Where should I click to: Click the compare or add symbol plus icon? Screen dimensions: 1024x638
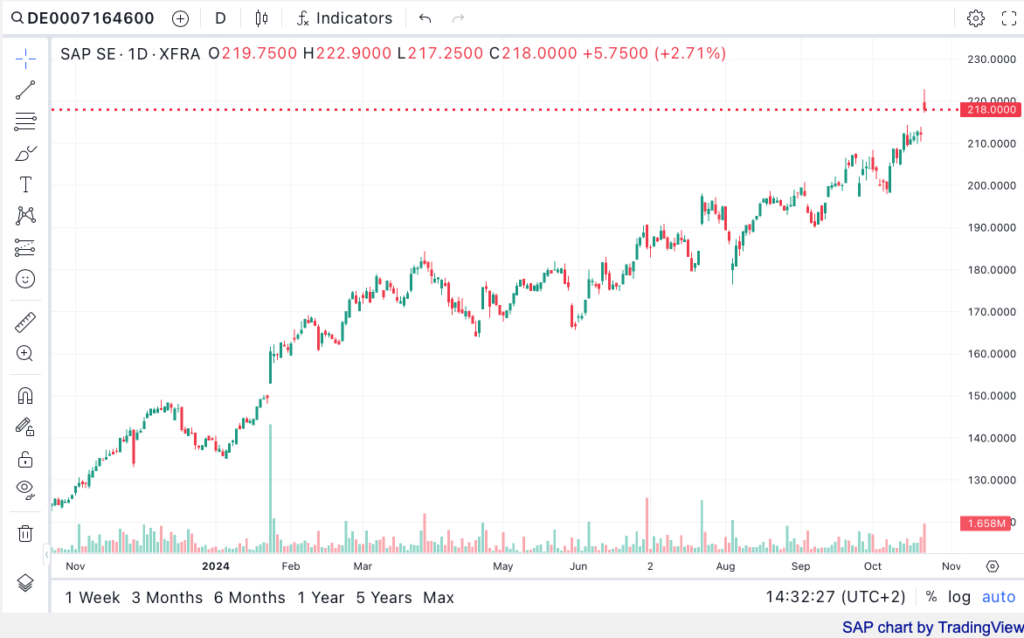(180, 18)
